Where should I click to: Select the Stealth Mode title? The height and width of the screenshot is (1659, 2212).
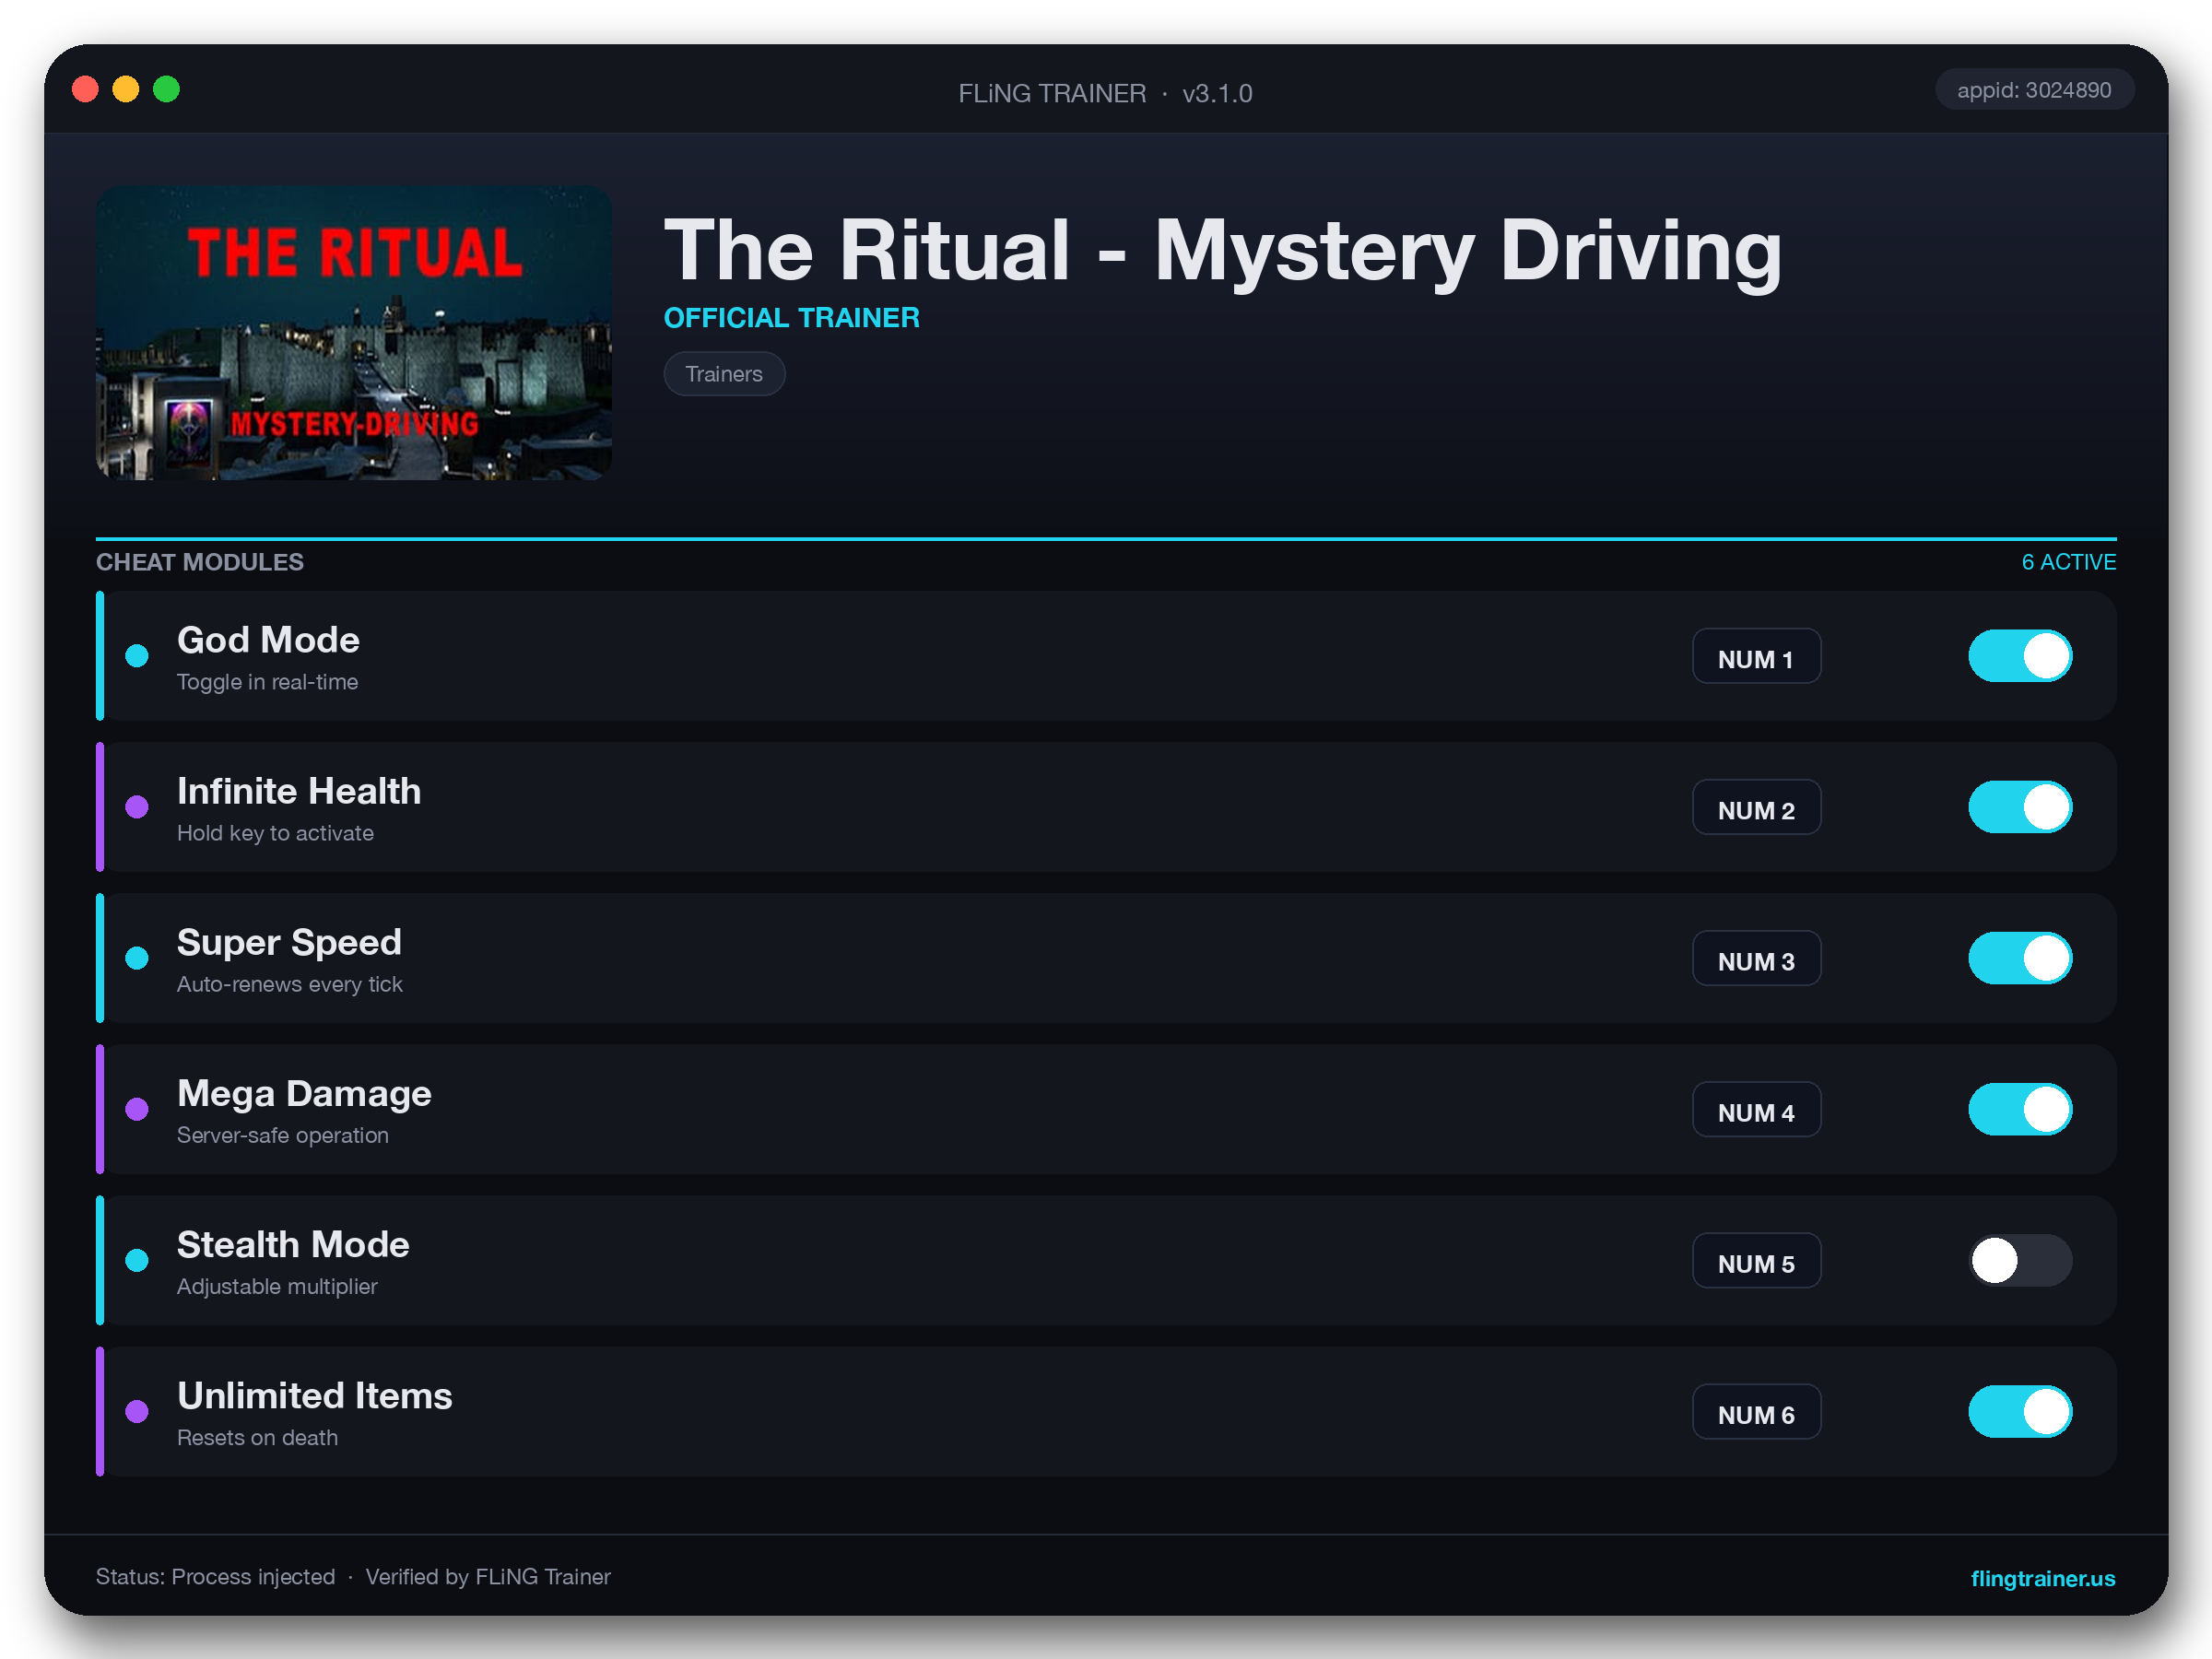pos(293,1245)
